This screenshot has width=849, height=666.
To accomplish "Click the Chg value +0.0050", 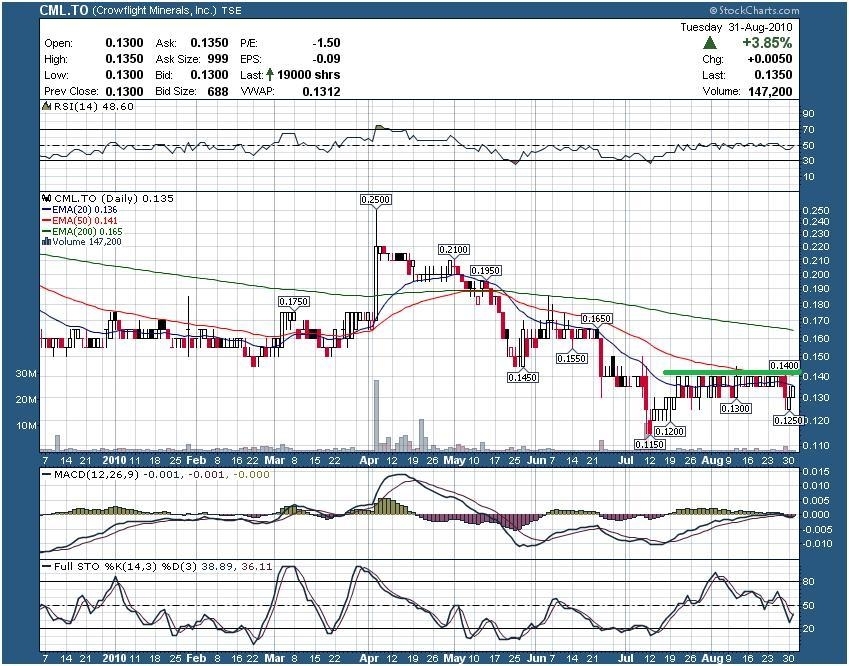I will [769, 58].
